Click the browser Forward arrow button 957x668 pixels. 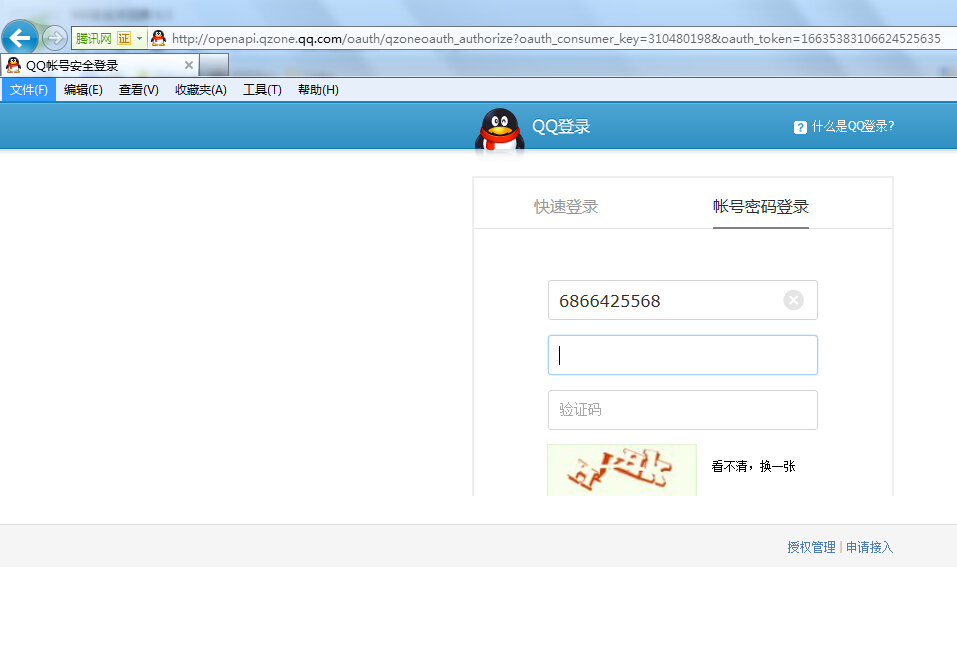click(x=55, y=38)
